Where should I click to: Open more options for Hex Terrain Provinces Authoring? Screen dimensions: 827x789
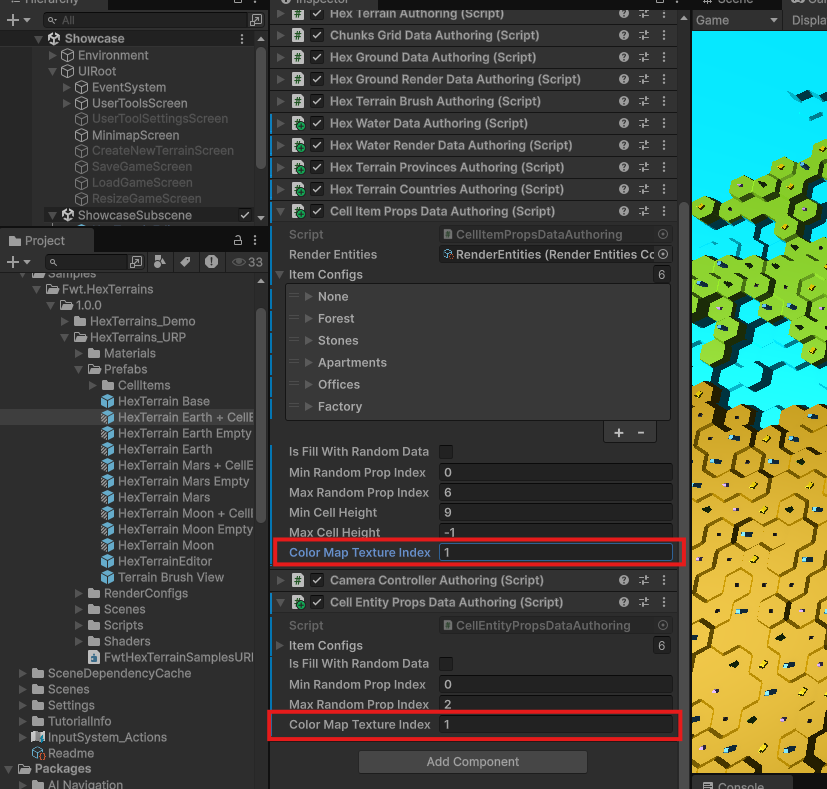point(663,167)
